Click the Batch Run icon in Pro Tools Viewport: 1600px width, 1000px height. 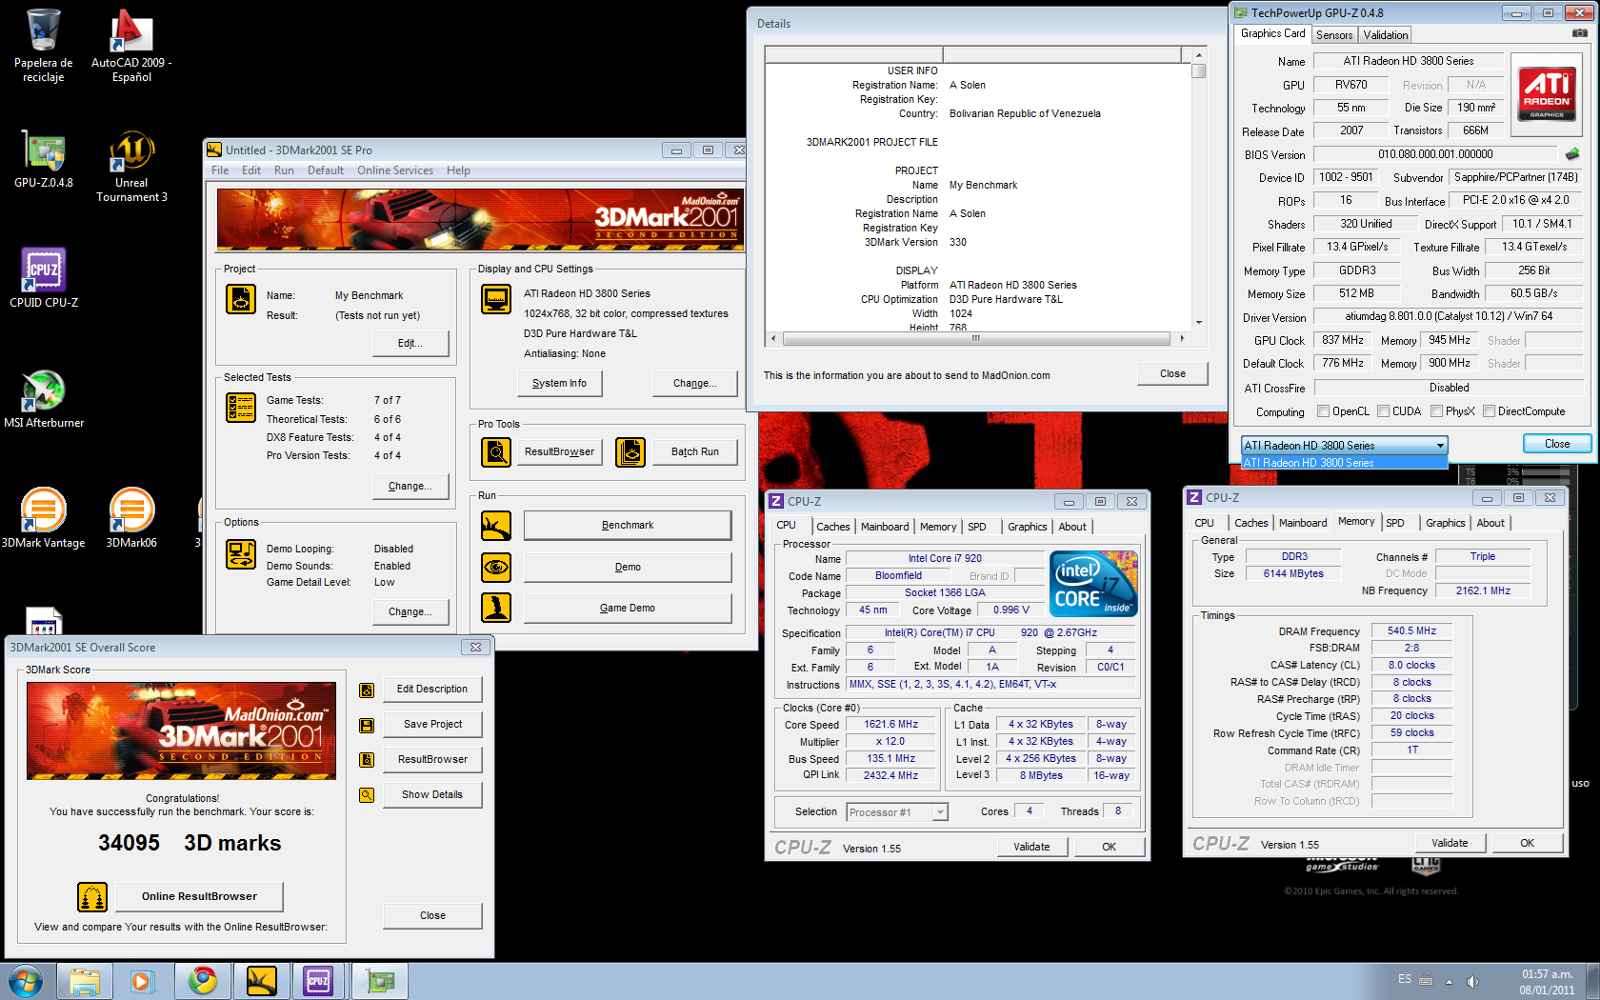[x=630, y=452]
